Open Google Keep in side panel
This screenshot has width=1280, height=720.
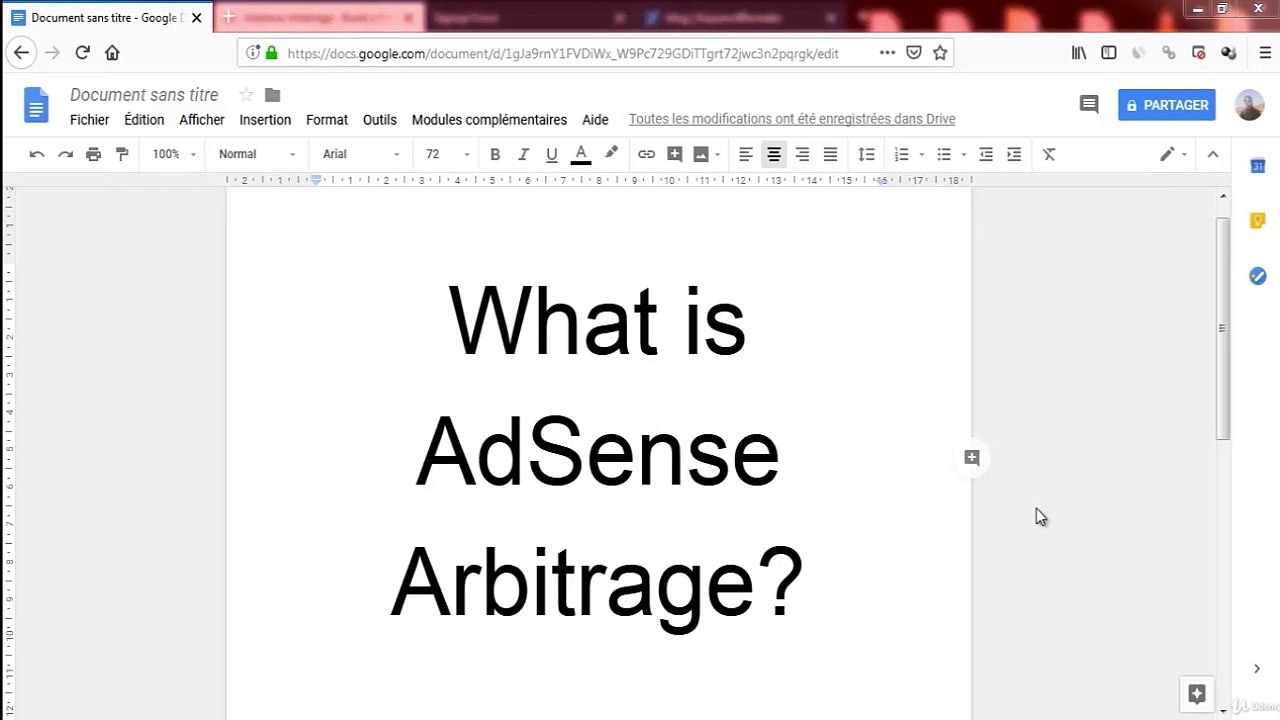pos(1258,221)
